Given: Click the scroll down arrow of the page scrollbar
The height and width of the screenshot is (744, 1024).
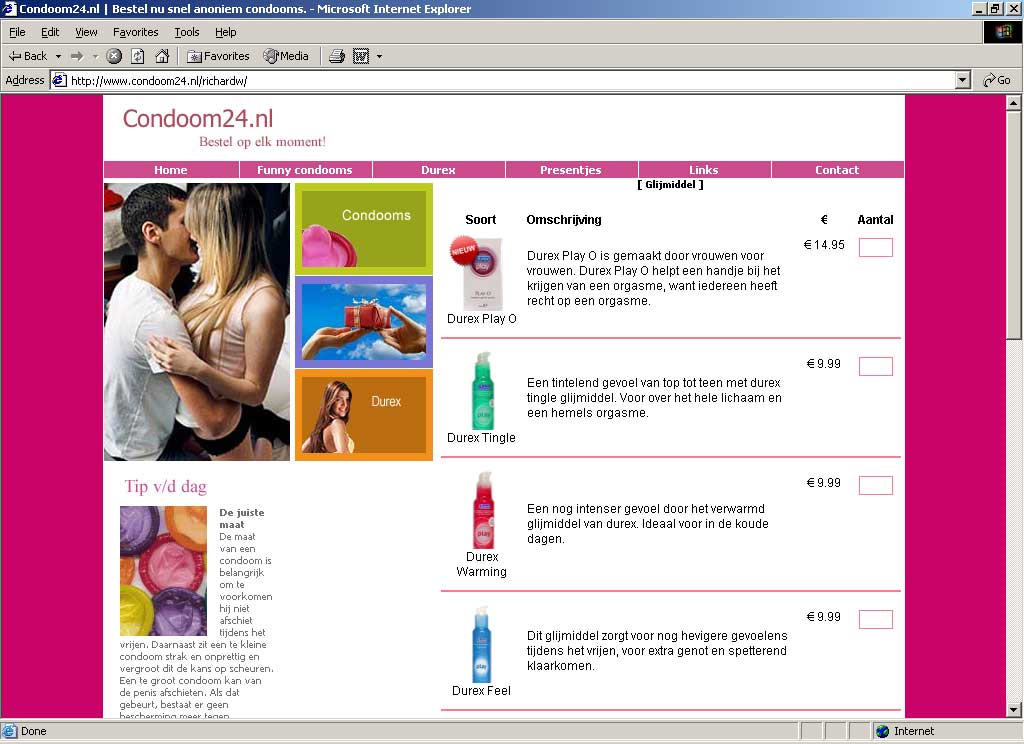Looking at the screenshot, I should (1013, 709).
